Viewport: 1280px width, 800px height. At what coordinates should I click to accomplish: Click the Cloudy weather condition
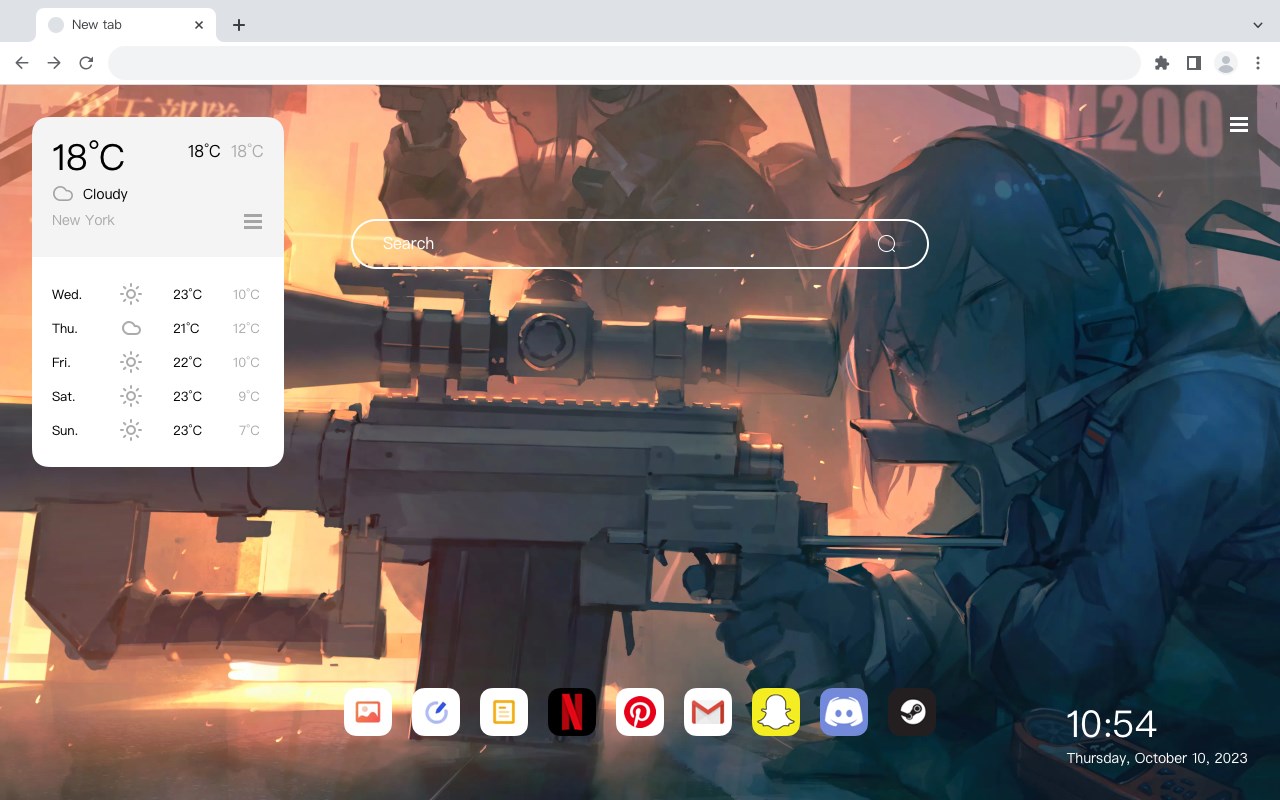coord(105,194)
